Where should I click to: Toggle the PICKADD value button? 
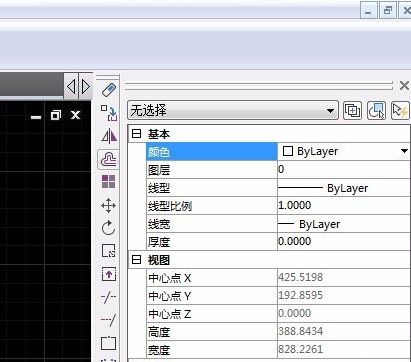pos(352,110)
